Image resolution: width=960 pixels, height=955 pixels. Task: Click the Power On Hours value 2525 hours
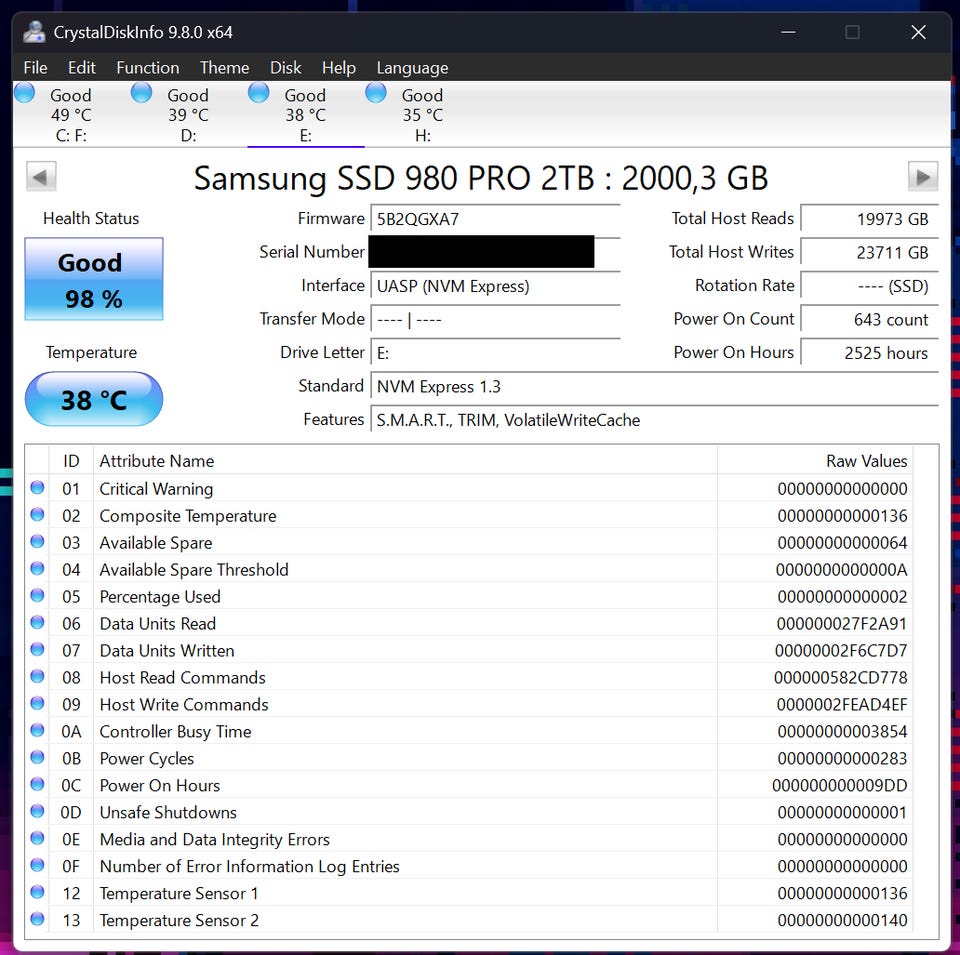(x=869, y=353)
